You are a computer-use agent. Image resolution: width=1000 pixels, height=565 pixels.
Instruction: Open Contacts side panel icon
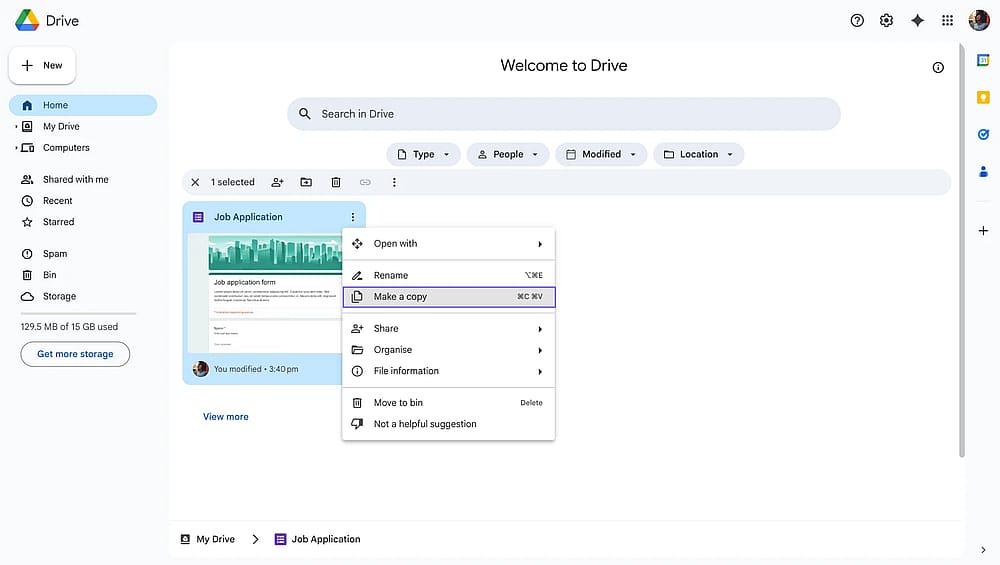[x=983, y=172]
